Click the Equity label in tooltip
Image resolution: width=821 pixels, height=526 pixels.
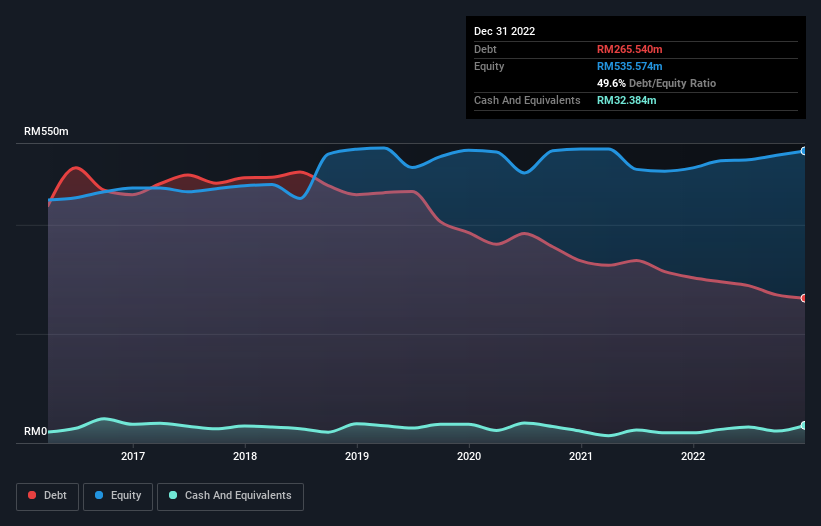point(489,66)
